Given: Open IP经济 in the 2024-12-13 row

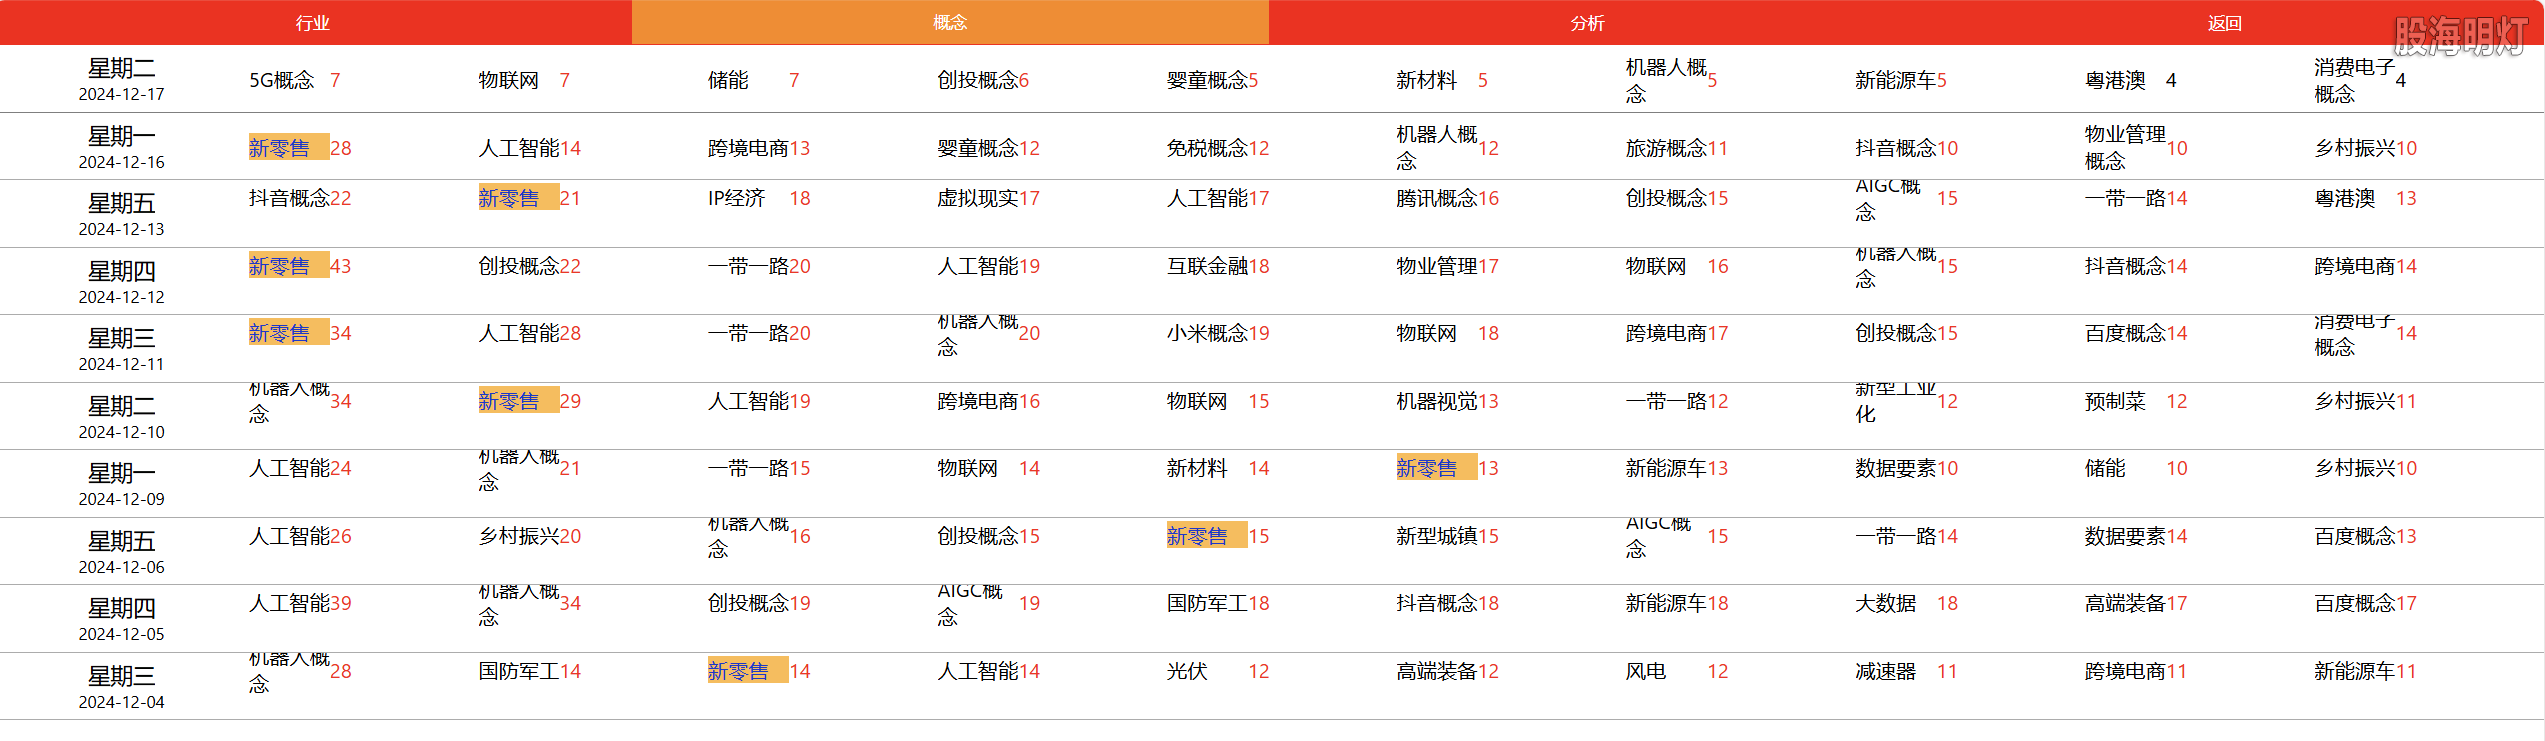Looking at the screenshot, I should pos(736,198).
